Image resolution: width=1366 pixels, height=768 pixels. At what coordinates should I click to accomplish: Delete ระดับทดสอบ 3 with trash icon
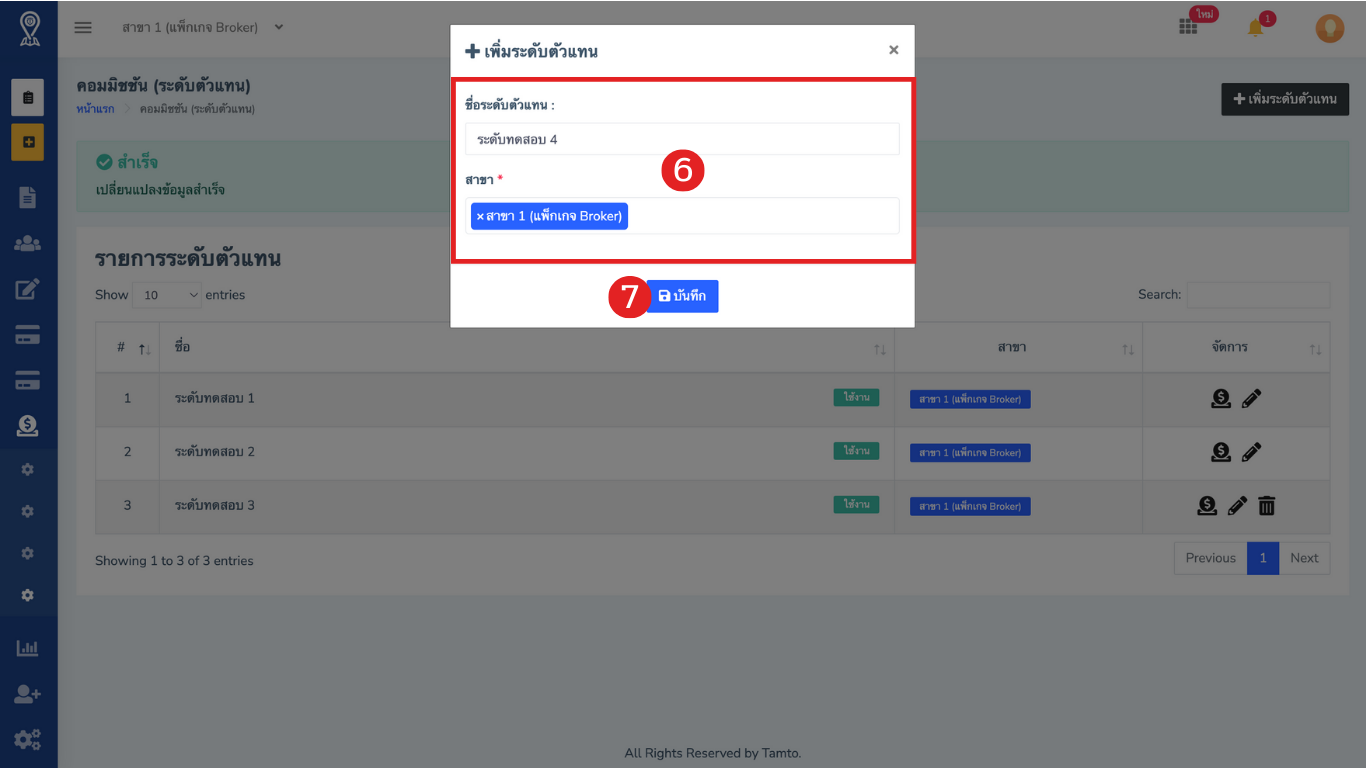point(1266,506)
